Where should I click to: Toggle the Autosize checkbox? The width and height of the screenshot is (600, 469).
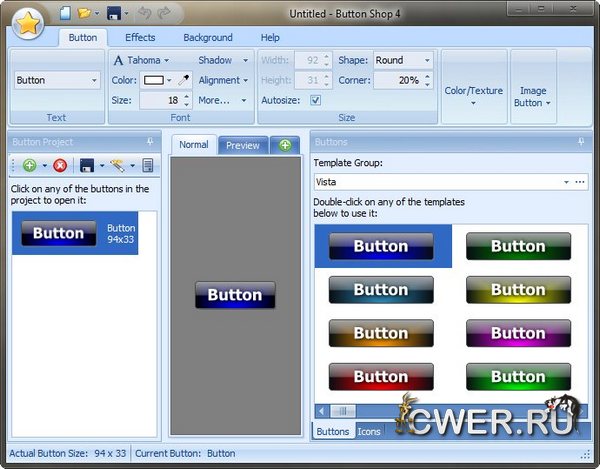coord(316,100)
